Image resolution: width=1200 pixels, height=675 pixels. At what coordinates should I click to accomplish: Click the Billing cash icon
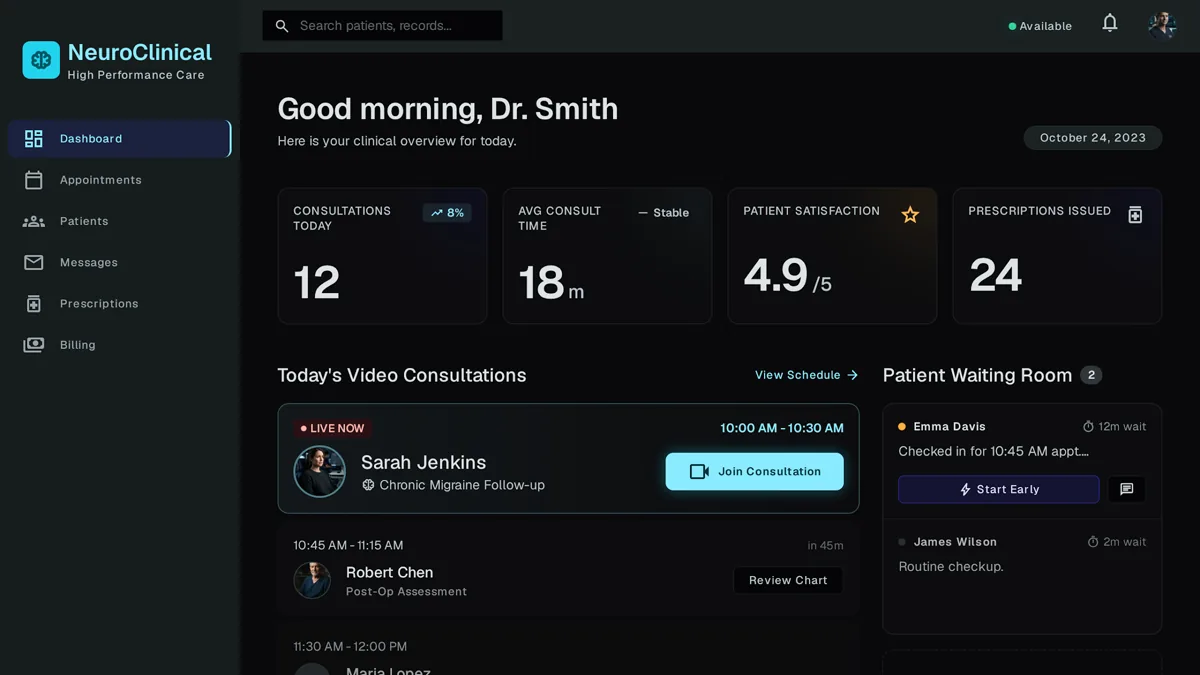pyautogui.click(x=34, y=345)
